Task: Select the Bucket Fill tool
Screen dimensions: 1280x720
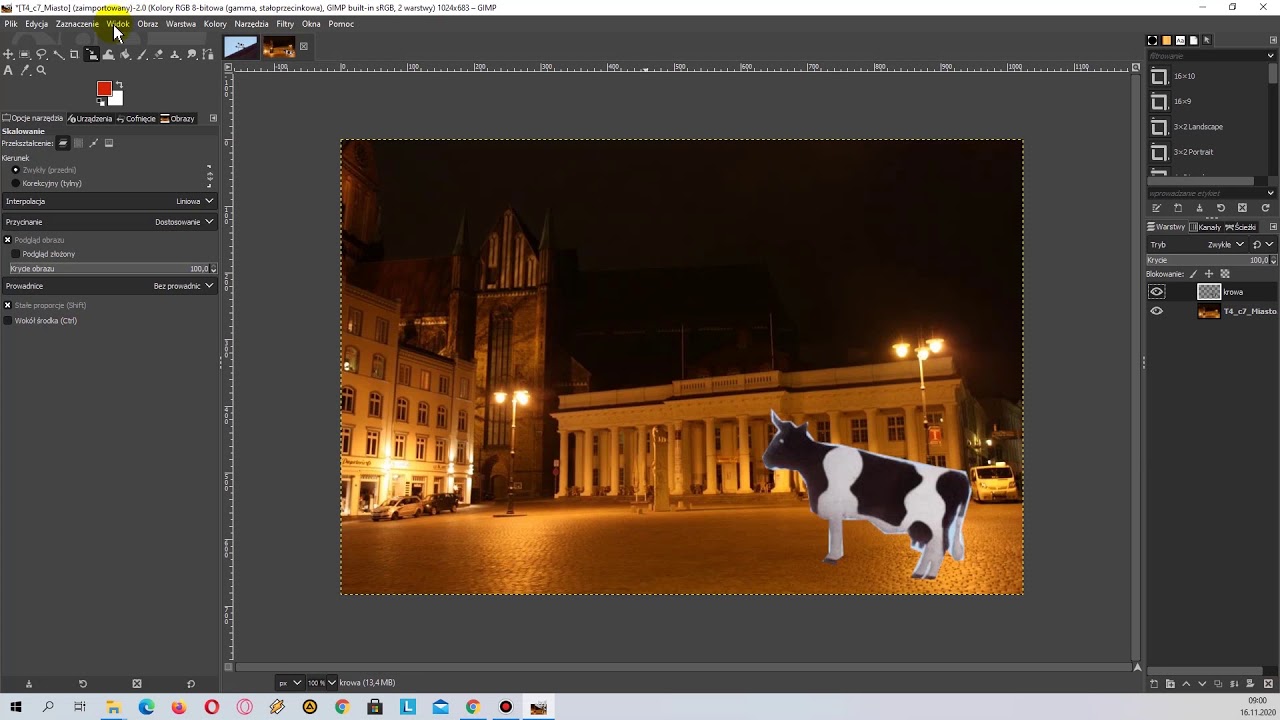Action: [125, 54]
